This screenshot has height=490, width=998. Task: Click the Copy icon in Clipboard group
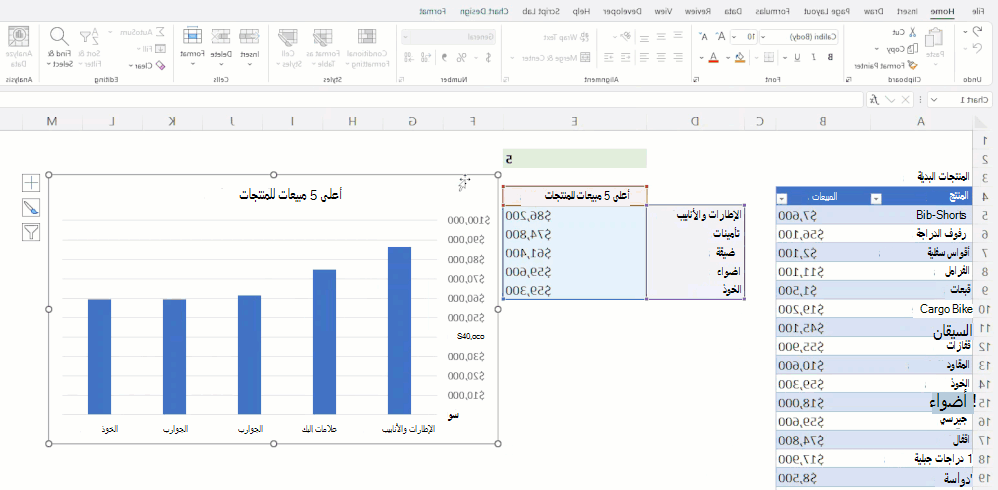click(x=913, y=48)
